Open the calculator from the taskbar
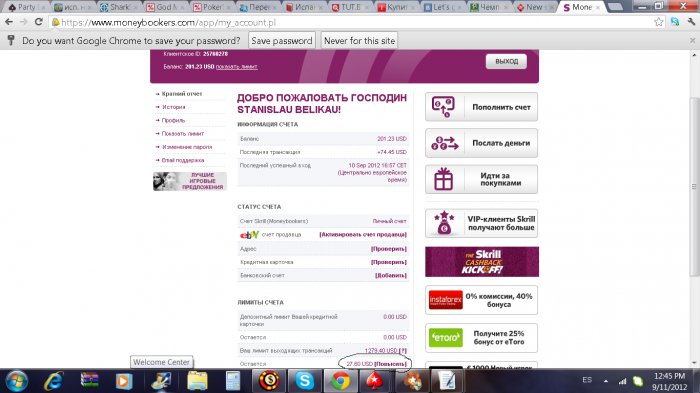 tap(233, 381)
